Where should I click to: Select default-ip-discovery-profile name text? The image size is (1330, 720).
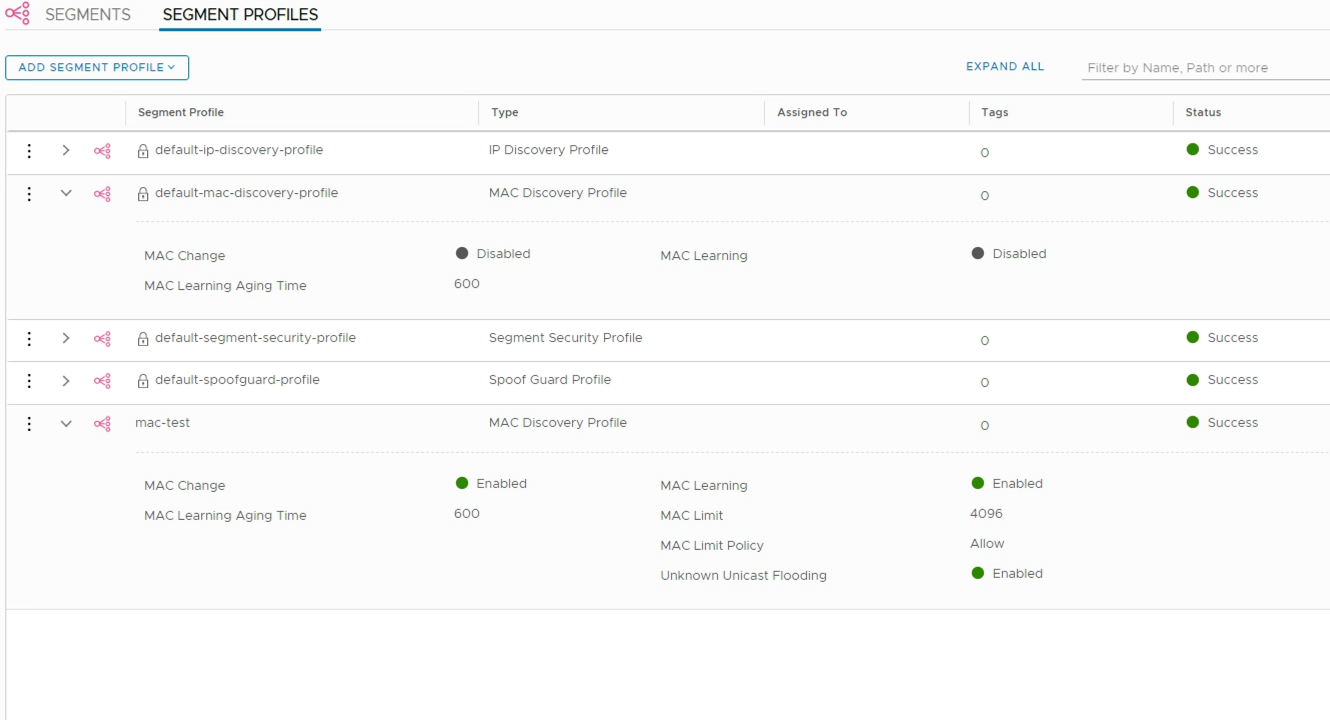tap(239, 150)
